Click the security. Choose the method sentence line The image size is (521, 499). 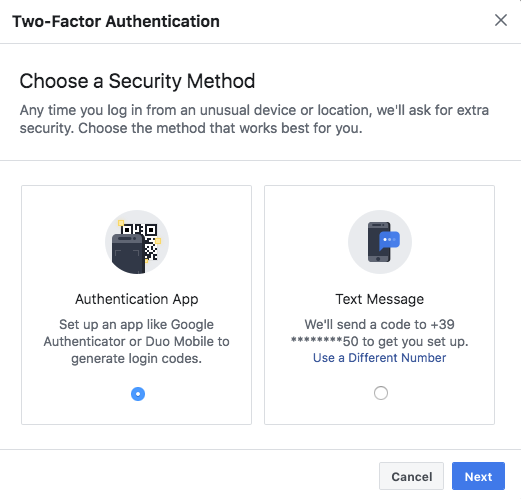(191, 128)
